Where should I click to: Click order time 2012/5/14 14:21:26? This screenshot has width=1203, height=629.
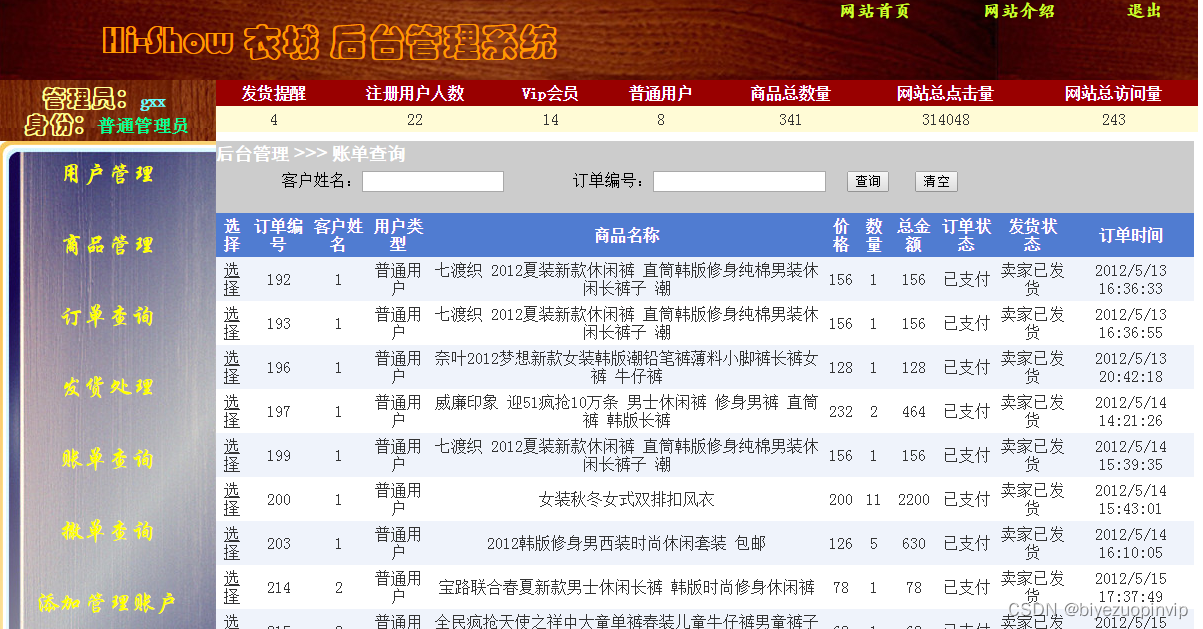(x=1131, y=411)
